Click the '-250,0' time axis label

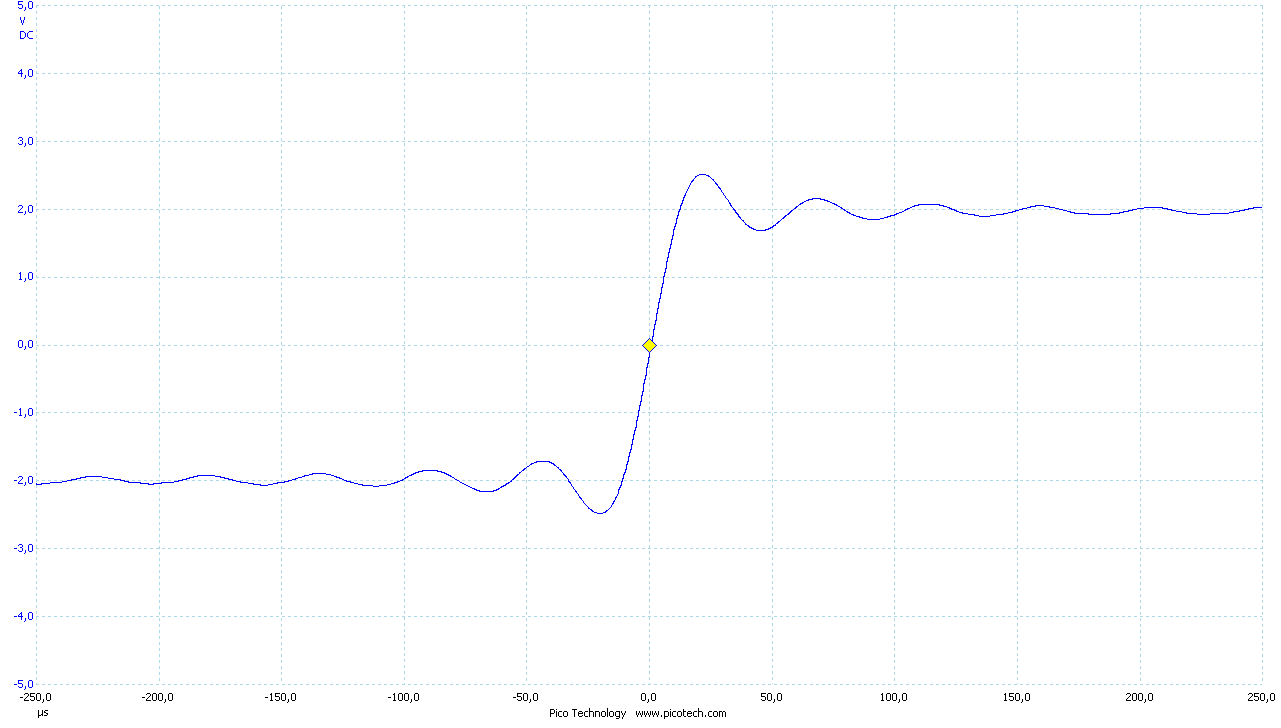pos(36,697)
